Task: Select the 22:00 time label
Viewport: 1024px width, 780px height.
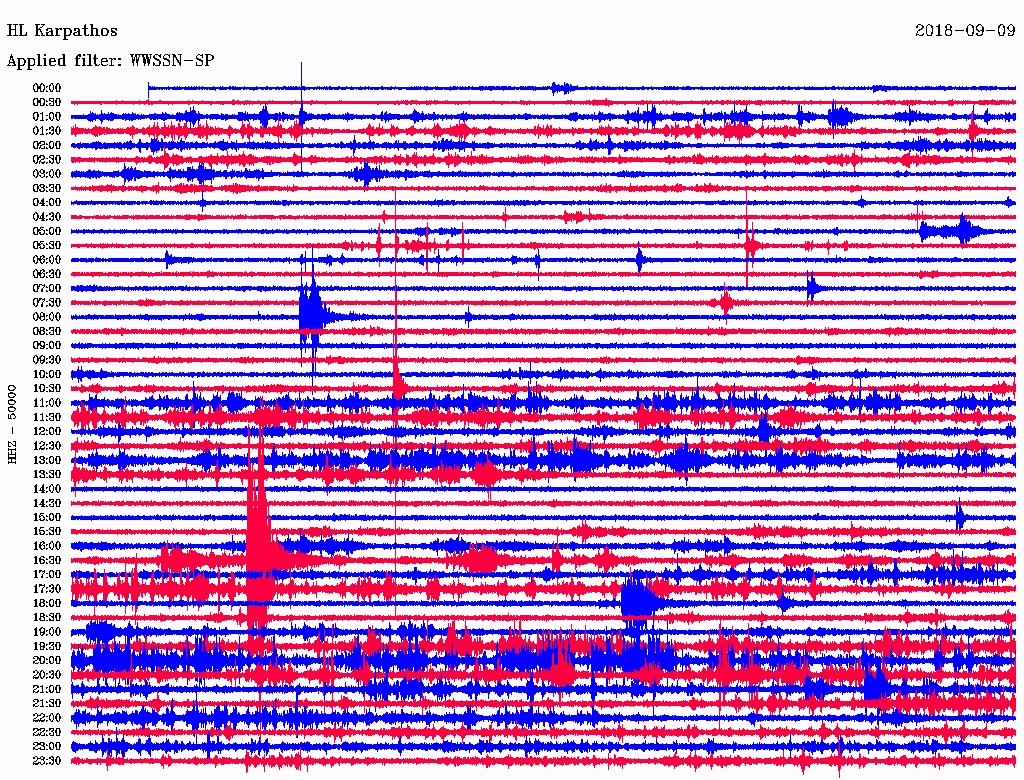Action: click(x=47, y=718)
